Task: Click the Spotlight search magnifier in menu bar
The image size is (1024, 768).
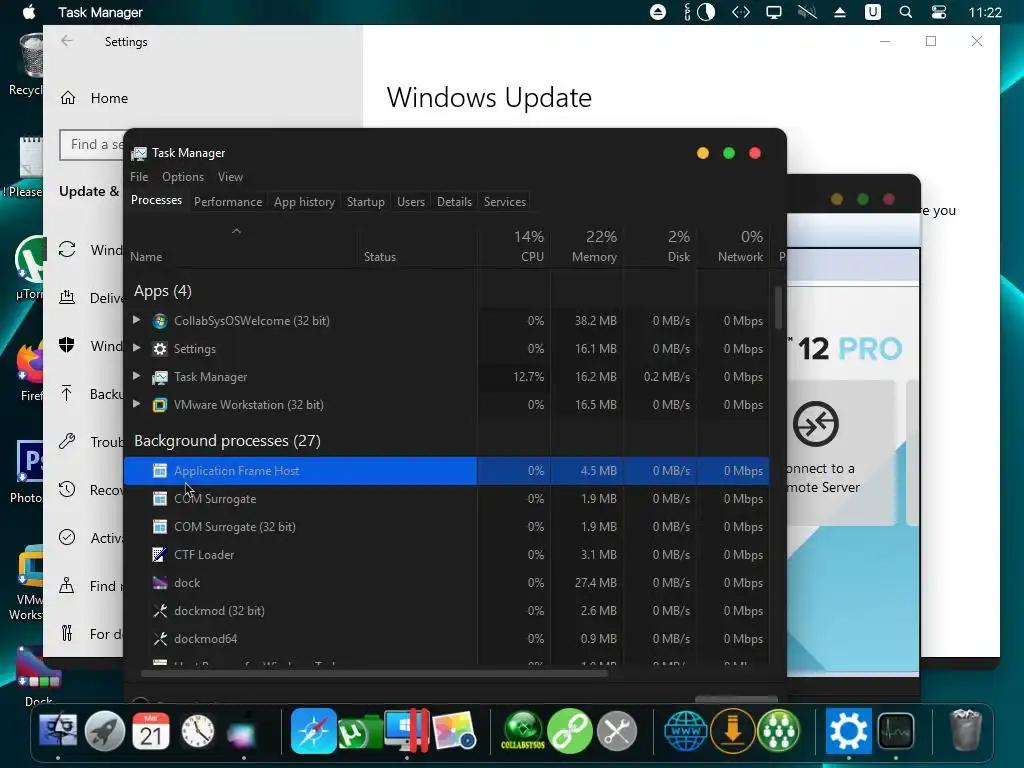Action: (x=906, y=12)
